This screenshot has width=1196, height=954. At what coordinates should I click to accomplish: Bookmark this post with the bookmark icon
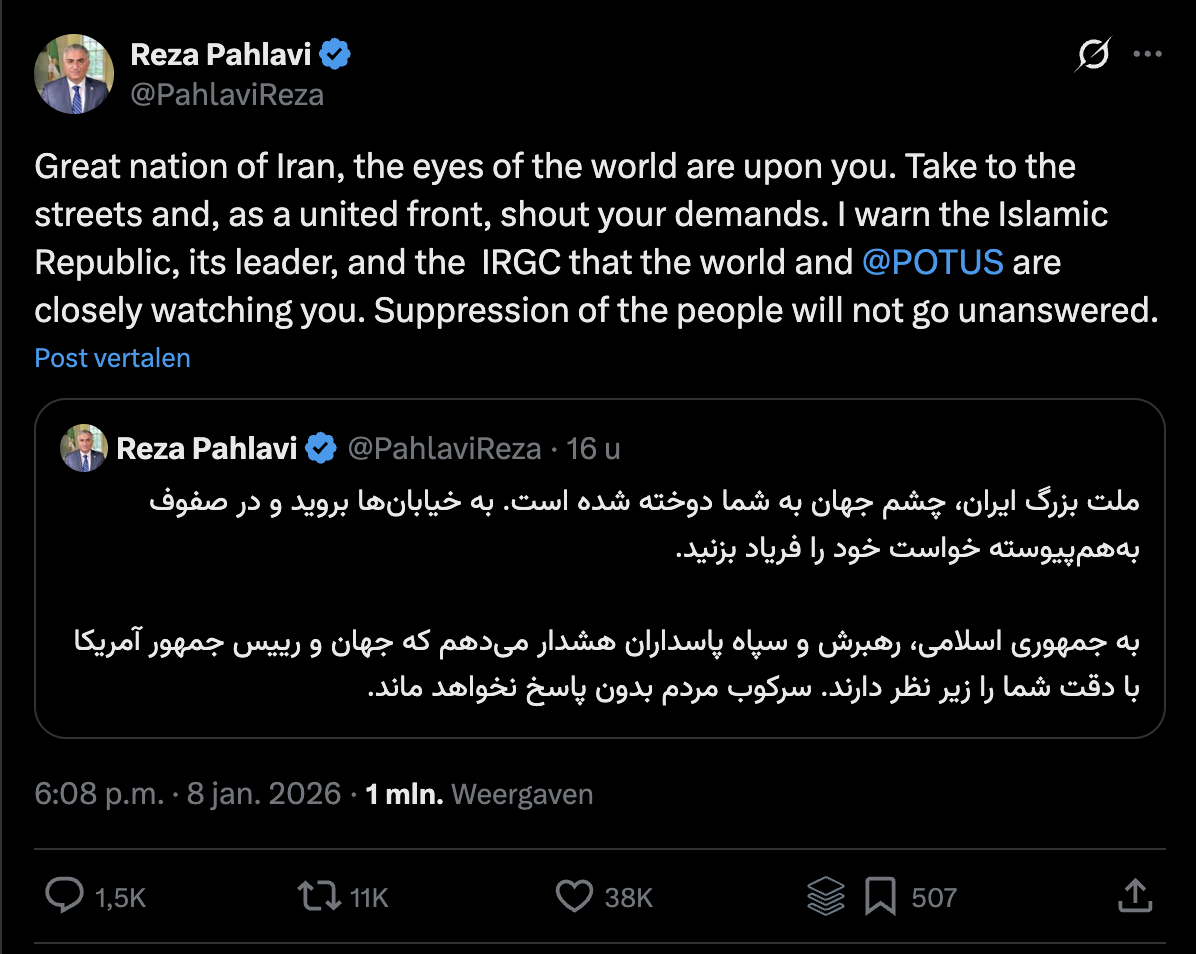click(x=880, y=896)
